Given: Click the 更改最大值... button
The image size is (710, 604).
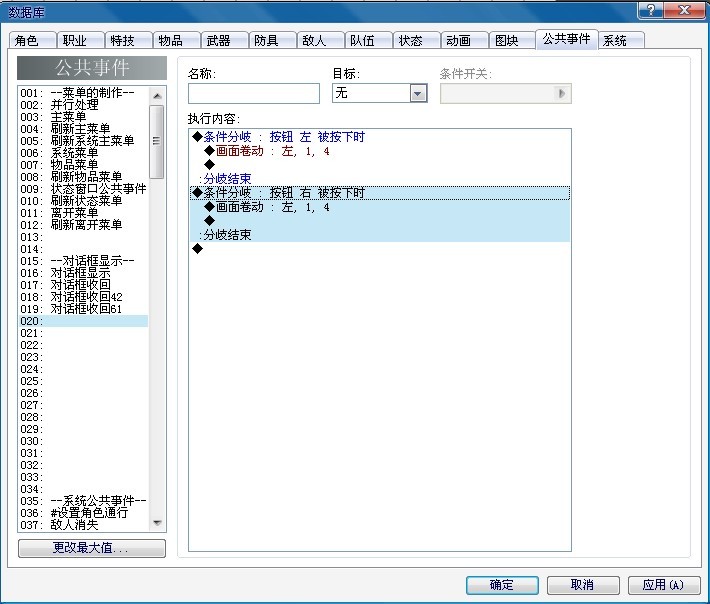Looking at the screenshot, I should pyautogui.click(x=91, y=548).
